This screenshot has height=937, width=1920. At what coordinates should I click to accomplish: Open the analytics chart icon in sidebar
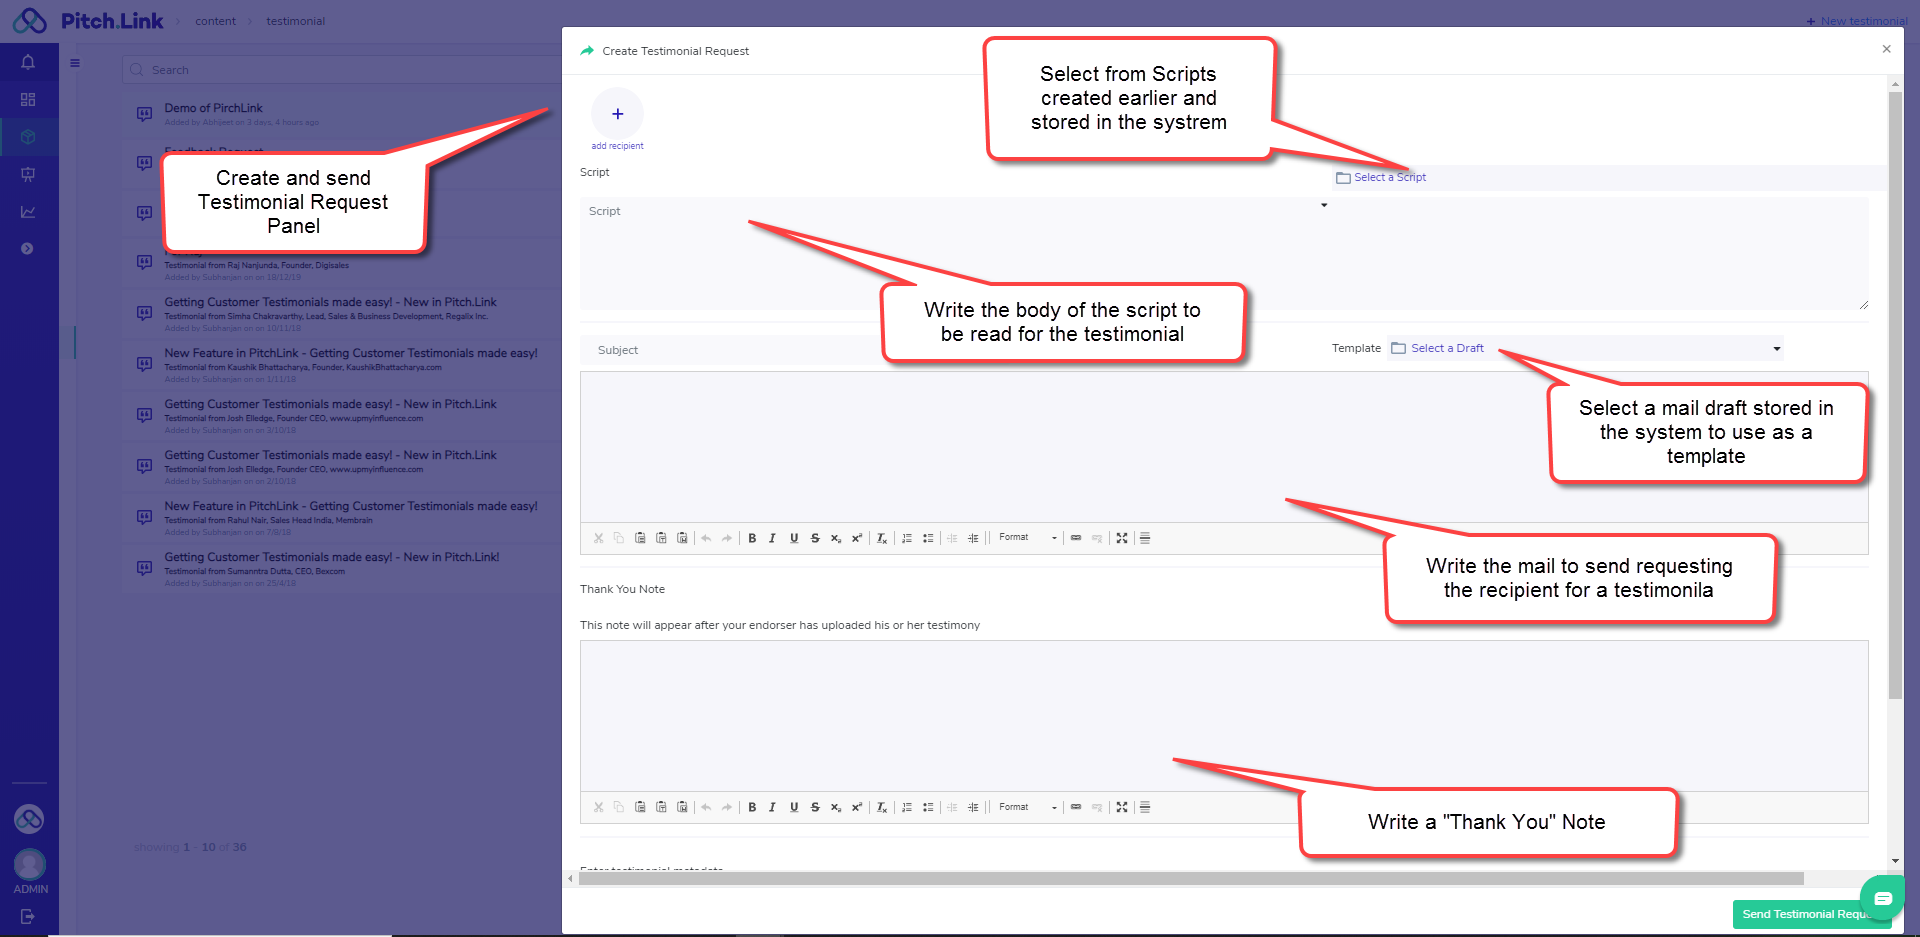point(28,212)
